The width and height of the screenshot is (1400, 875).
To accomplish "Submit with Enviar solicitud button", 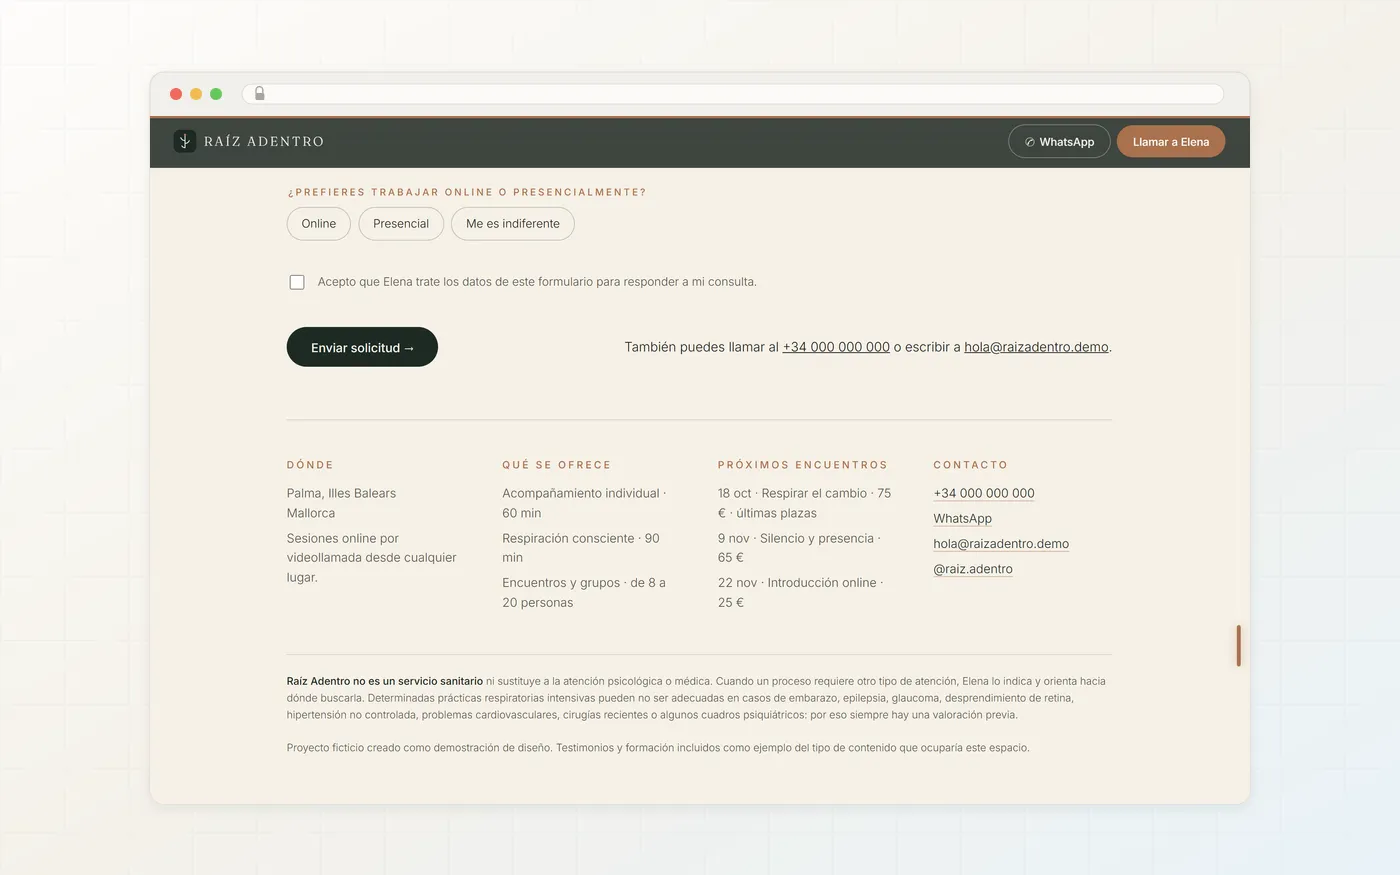I will [362, 347].
